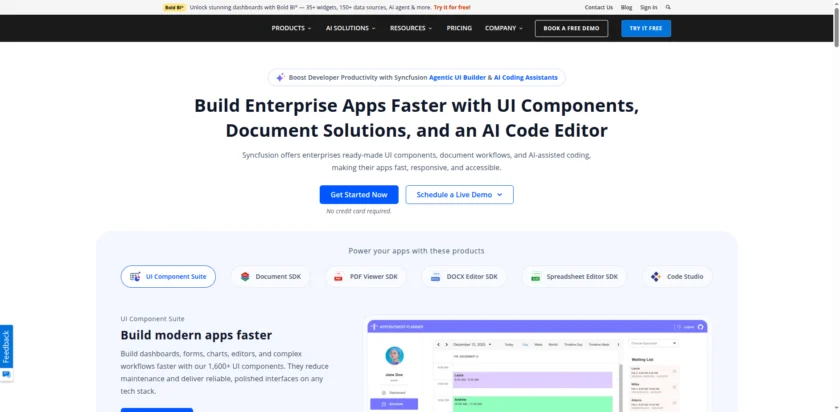The image size is (840, 412).
Task: Open the Choose Specialist dropdown in preview
Action: coord(654,343)
